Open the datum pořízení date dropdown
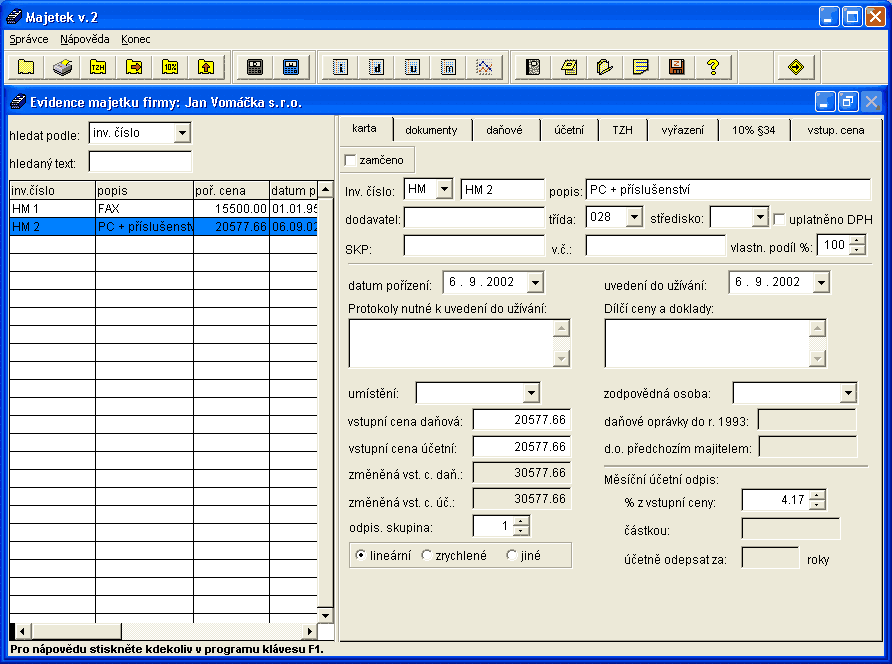The width and height of the screenshot is (892, 664). [x=534, y=283]
